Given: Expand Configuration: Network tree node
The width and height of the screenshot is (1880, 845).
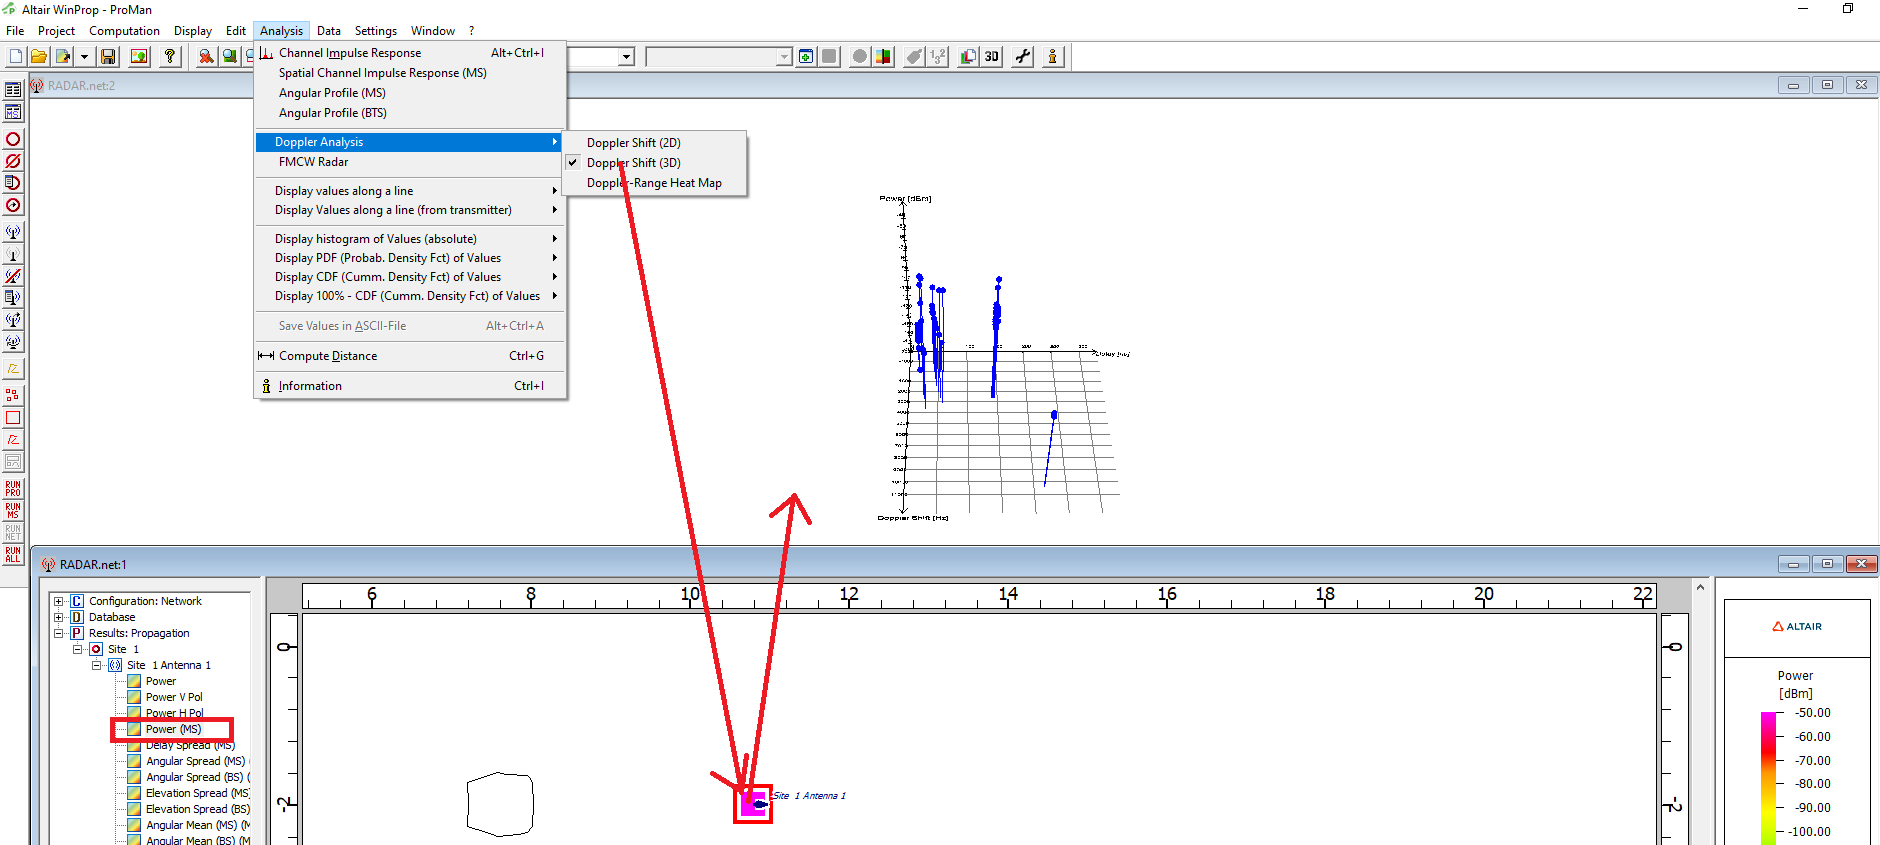Looking at the screenshot, I should point(58,601).
